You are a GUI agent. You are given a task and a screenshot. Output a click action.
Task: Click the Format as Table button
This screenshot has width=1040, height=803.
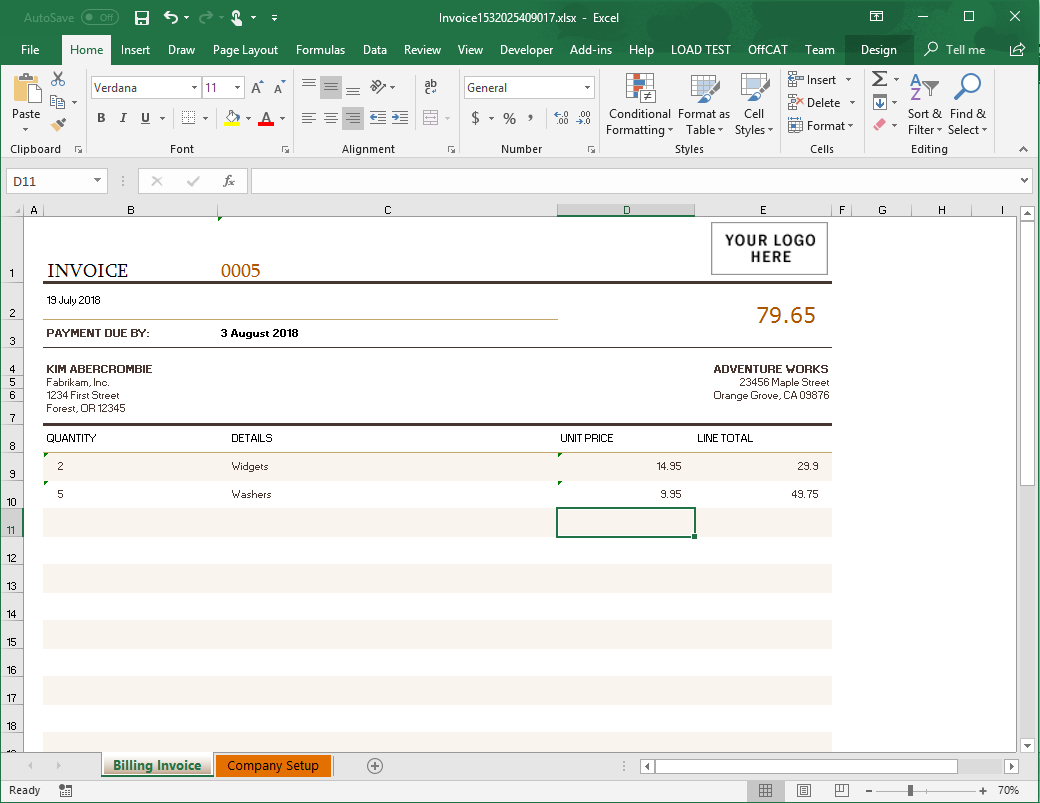coord(703,104)
